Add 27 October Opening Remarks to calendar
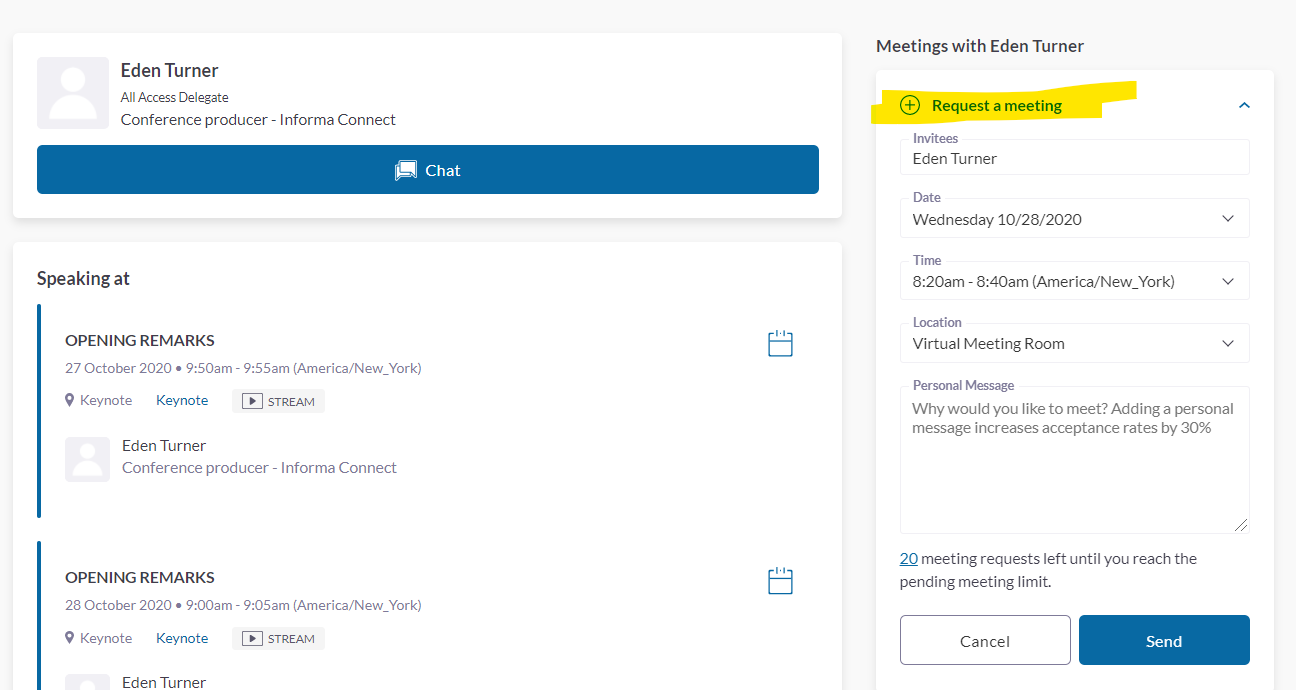 [780, 344]
